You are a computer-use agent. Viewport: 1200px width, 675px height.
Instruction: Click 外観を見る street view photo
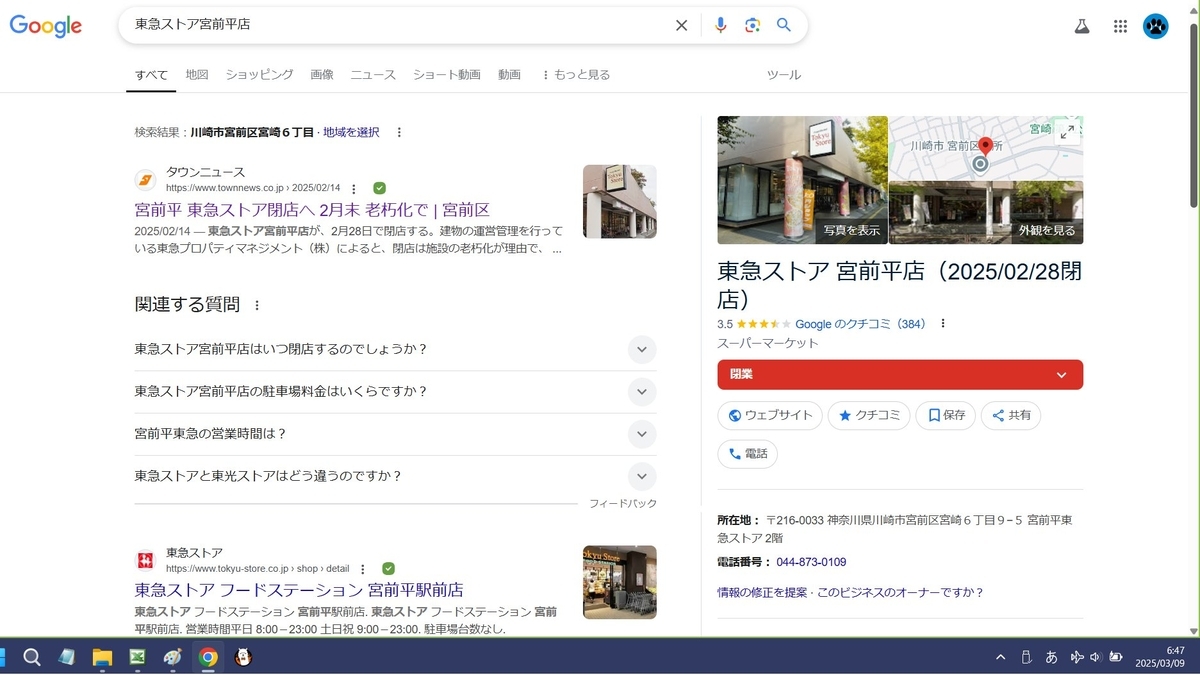point(986,213)
